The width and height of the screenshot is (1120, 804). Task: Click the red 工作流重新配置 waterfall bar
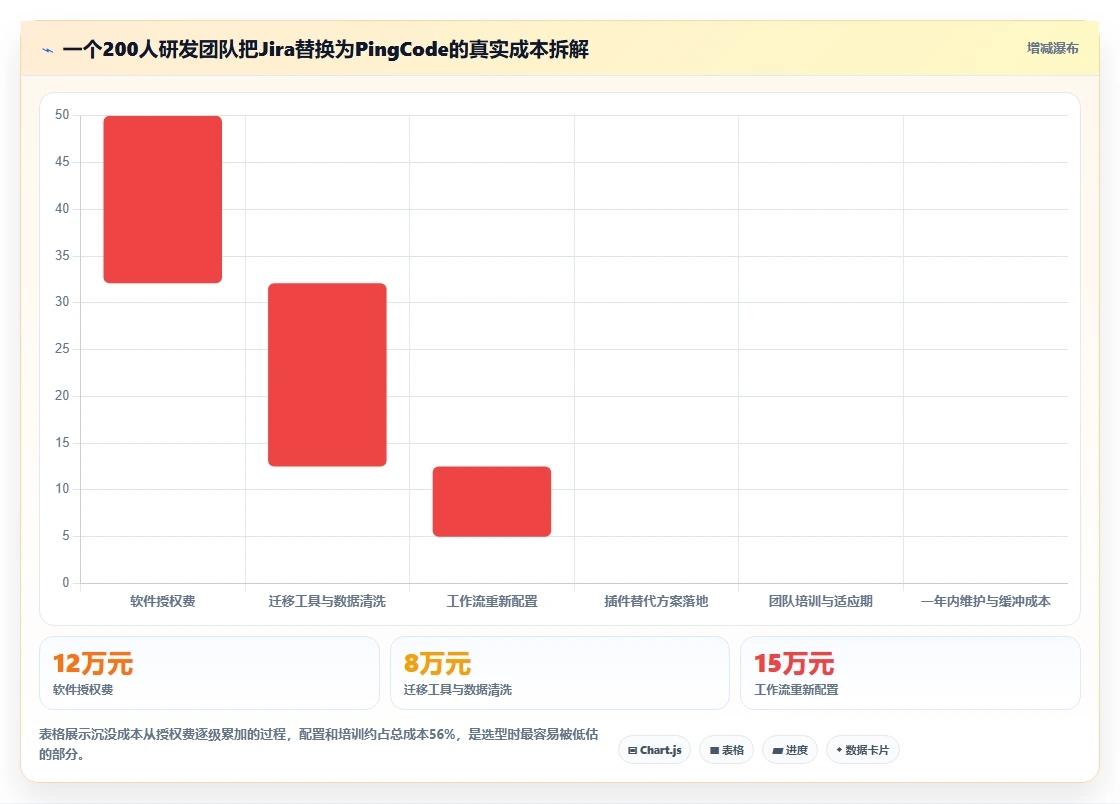(492, 501)
